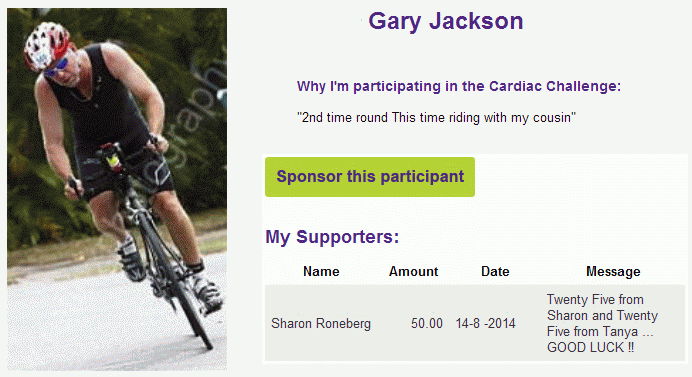Click the cyclist's red and white helmet
This screenshot has height=377, width=692.
(x=46, y=44)
